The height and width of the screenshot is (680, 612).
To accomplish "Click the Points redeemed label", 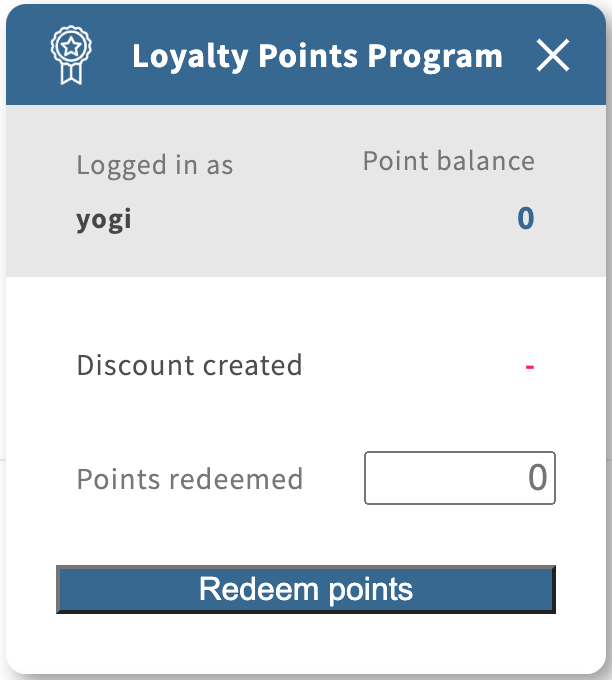I will [x=189, y=479].
